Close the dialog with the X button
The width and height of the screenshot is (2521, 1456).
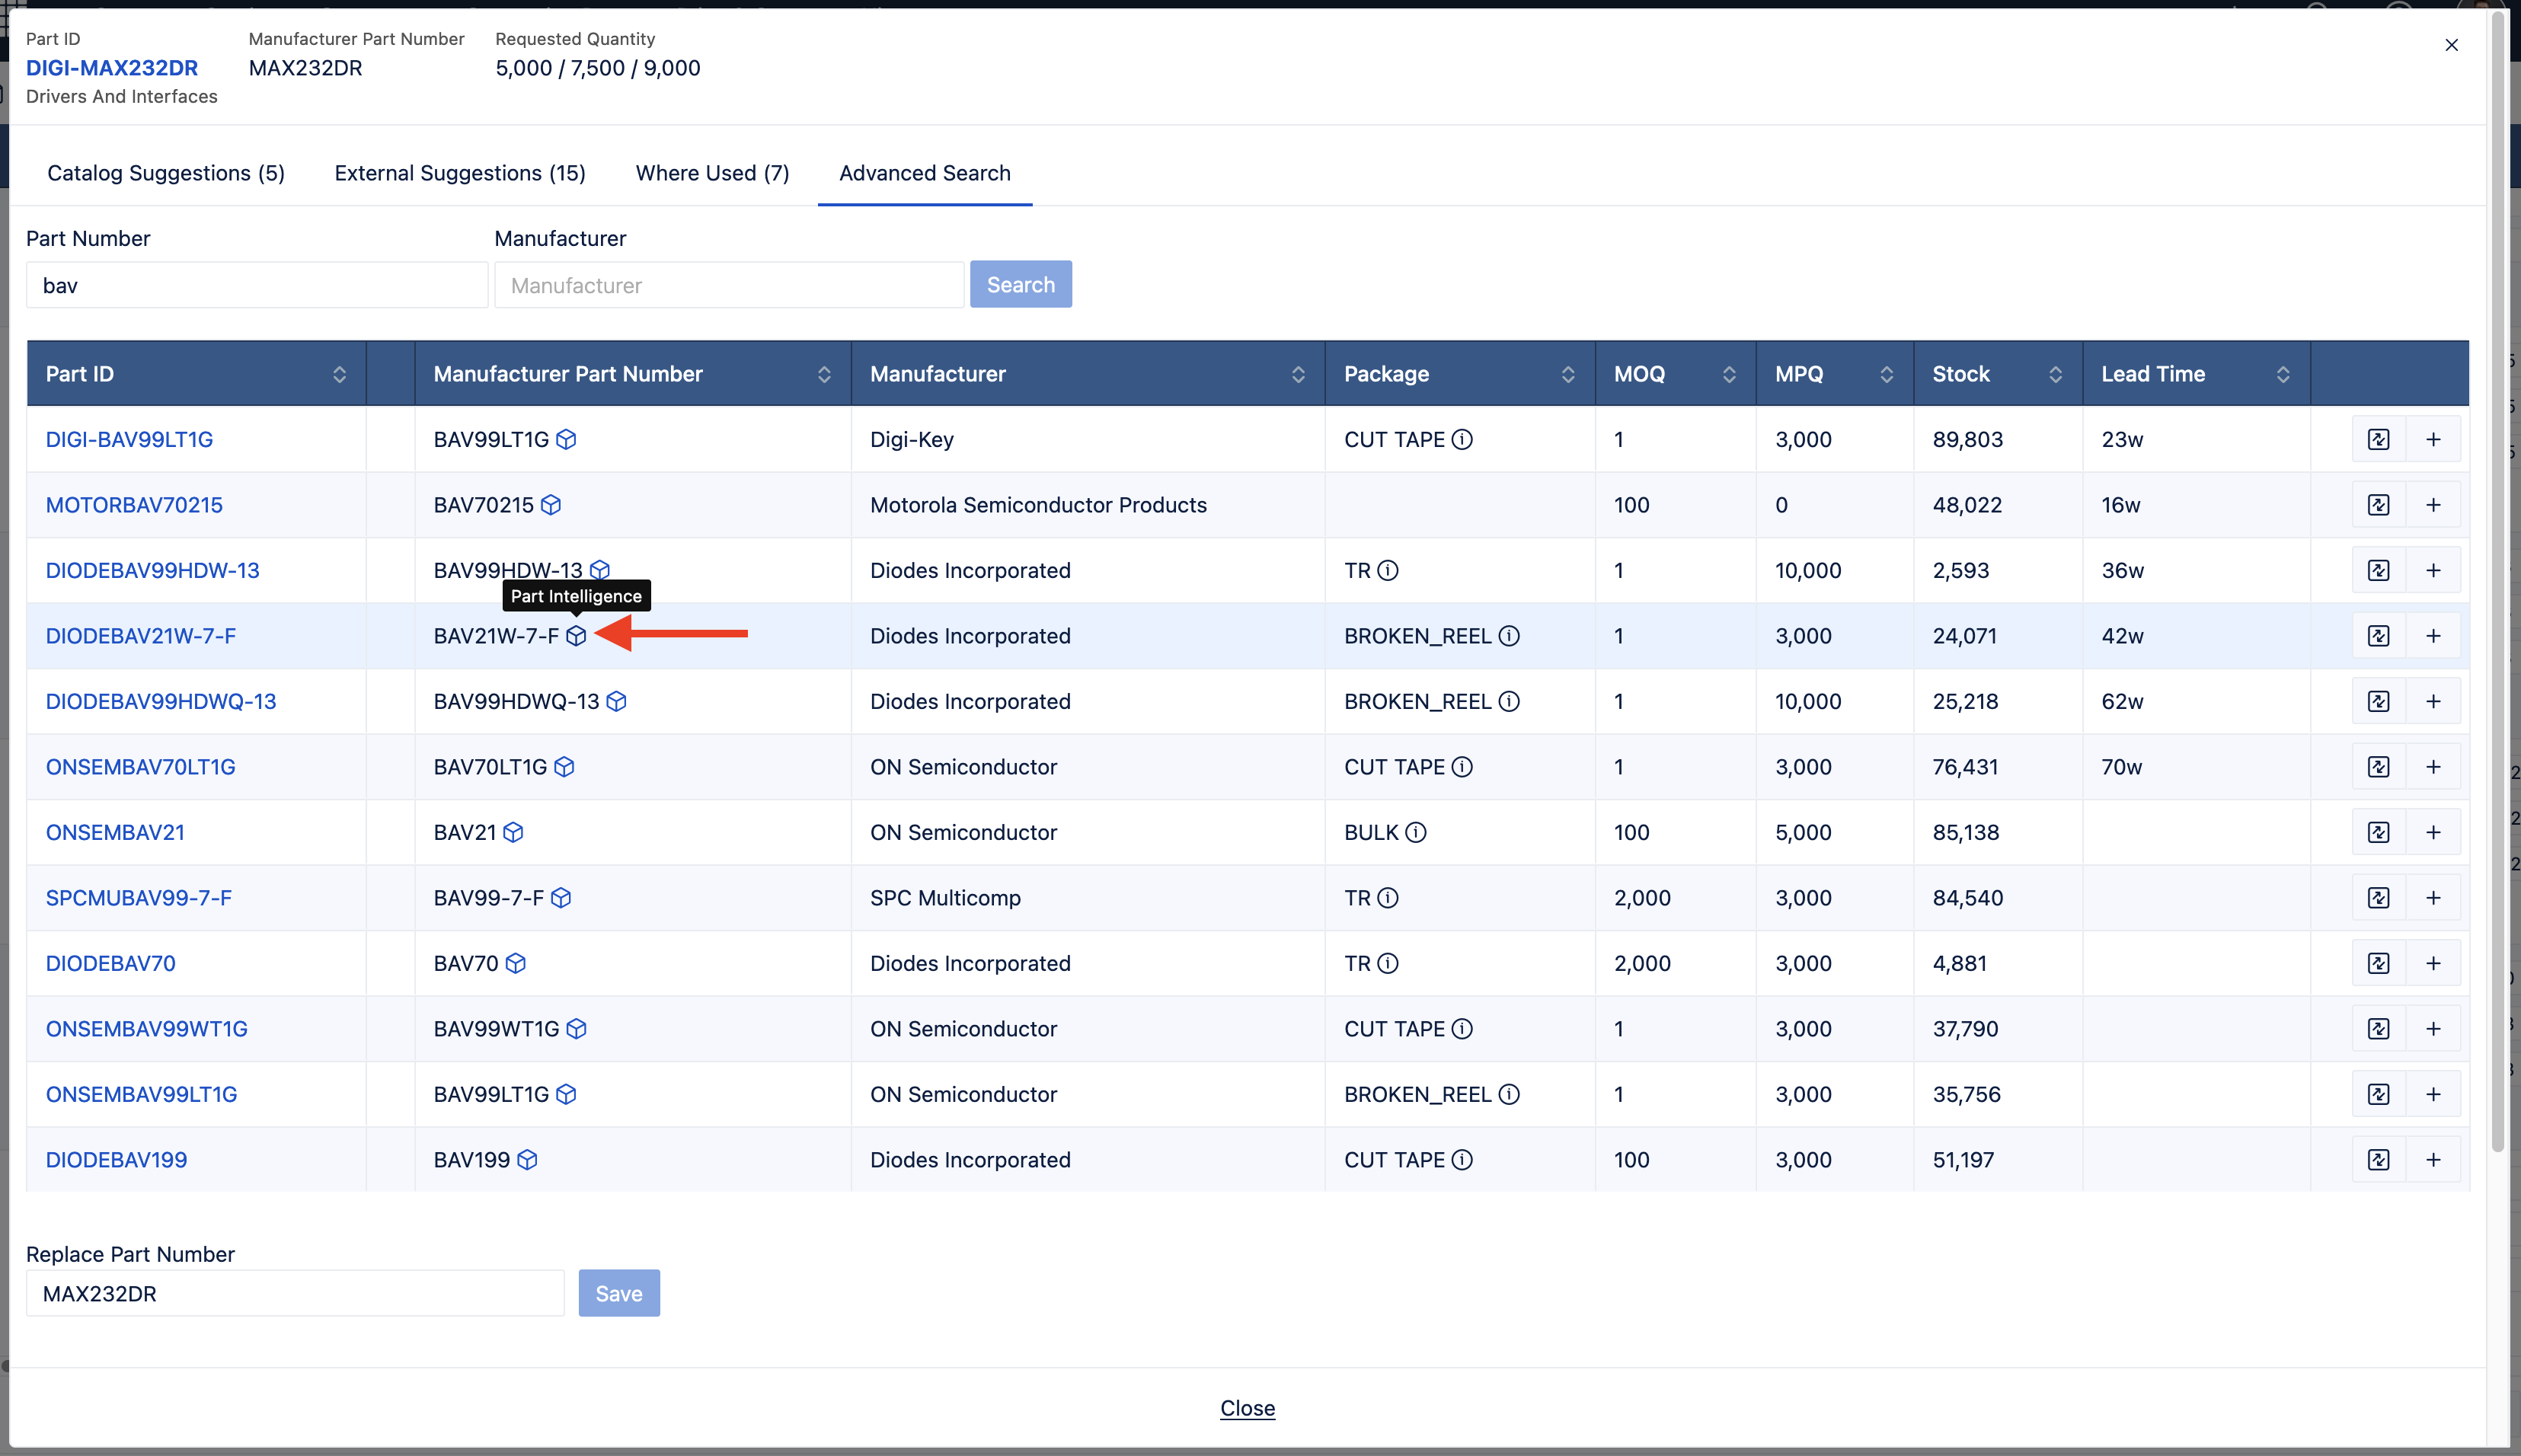click(x=2451, y=45)
